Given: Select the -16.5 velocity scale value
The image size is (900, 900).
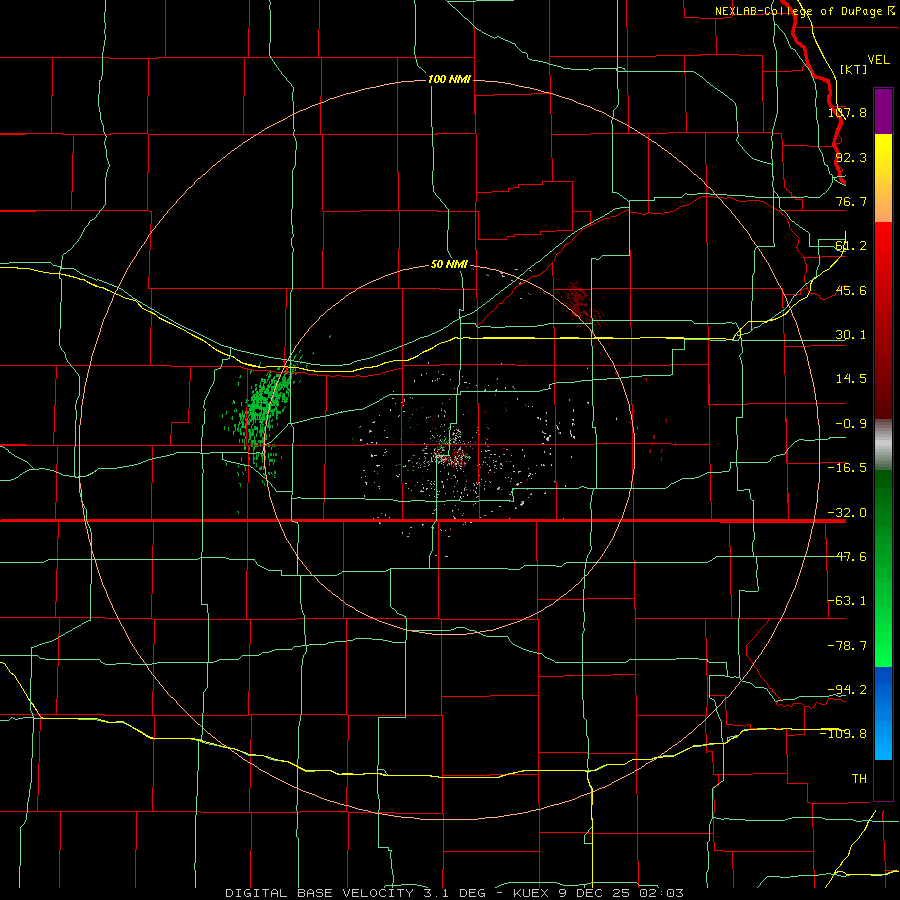Looking at the screenshot, I should [848, 468].
